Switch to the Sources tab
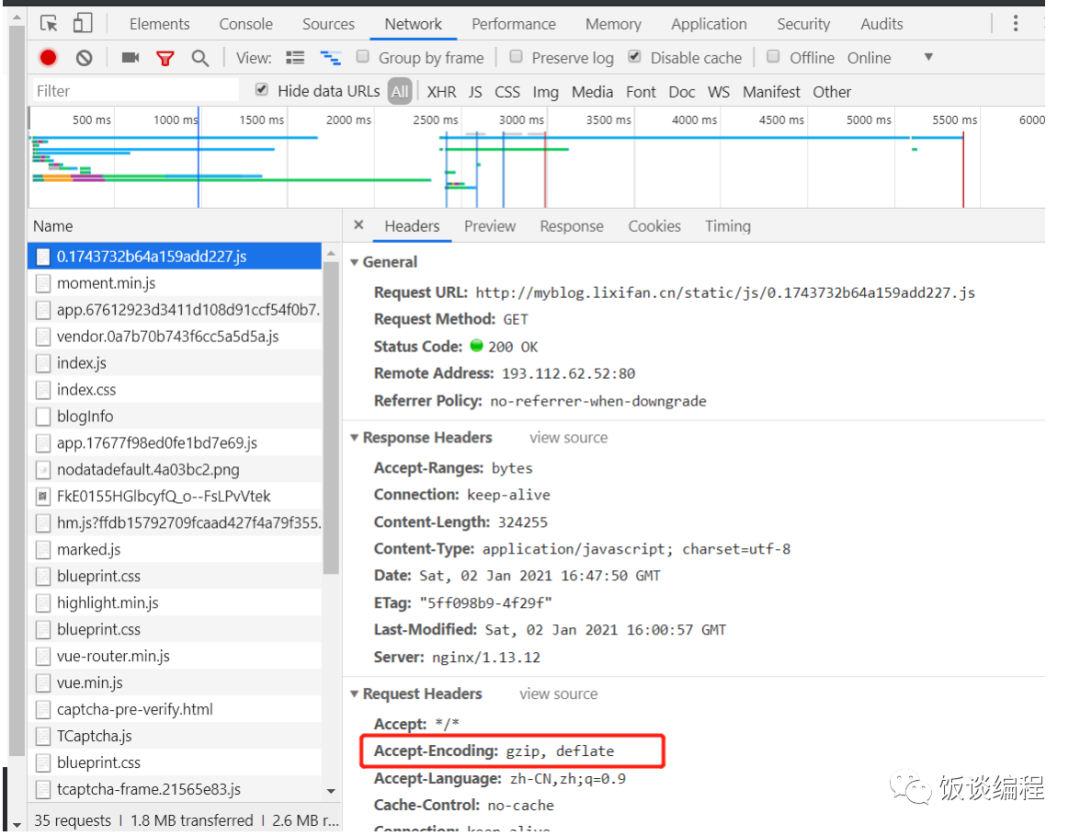The image size is (1080, 836). click(329, 24)
